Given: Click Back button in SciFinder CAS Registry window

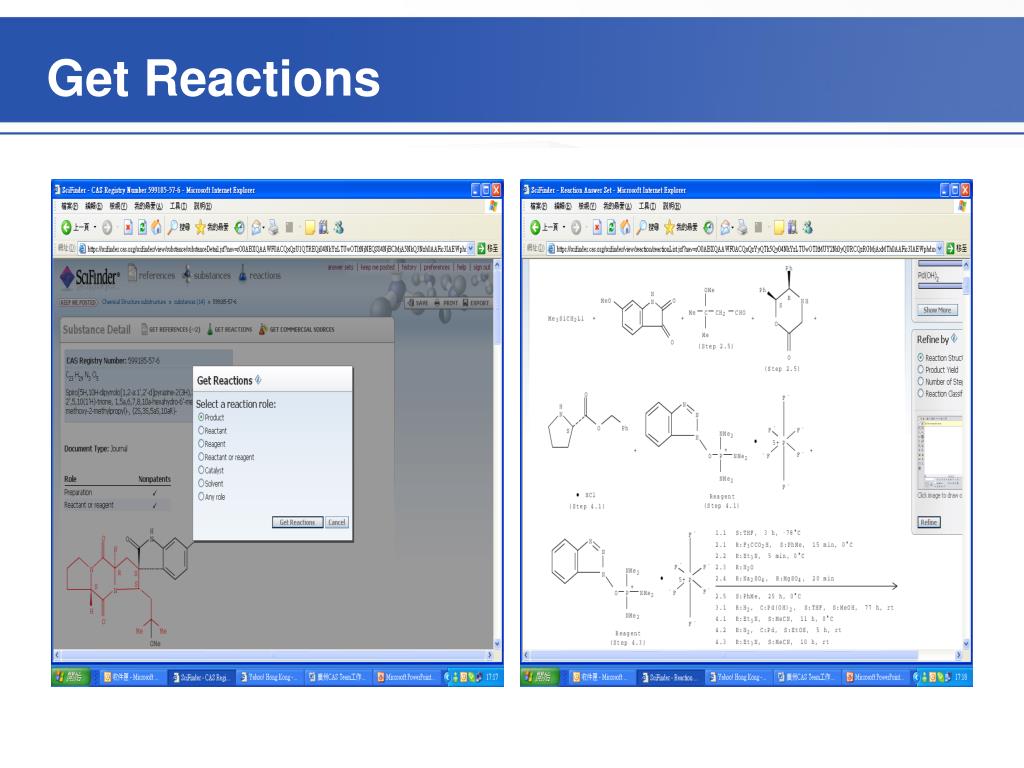Looking at the screenshot, I should pyautogui.click(x=74, y=227).
